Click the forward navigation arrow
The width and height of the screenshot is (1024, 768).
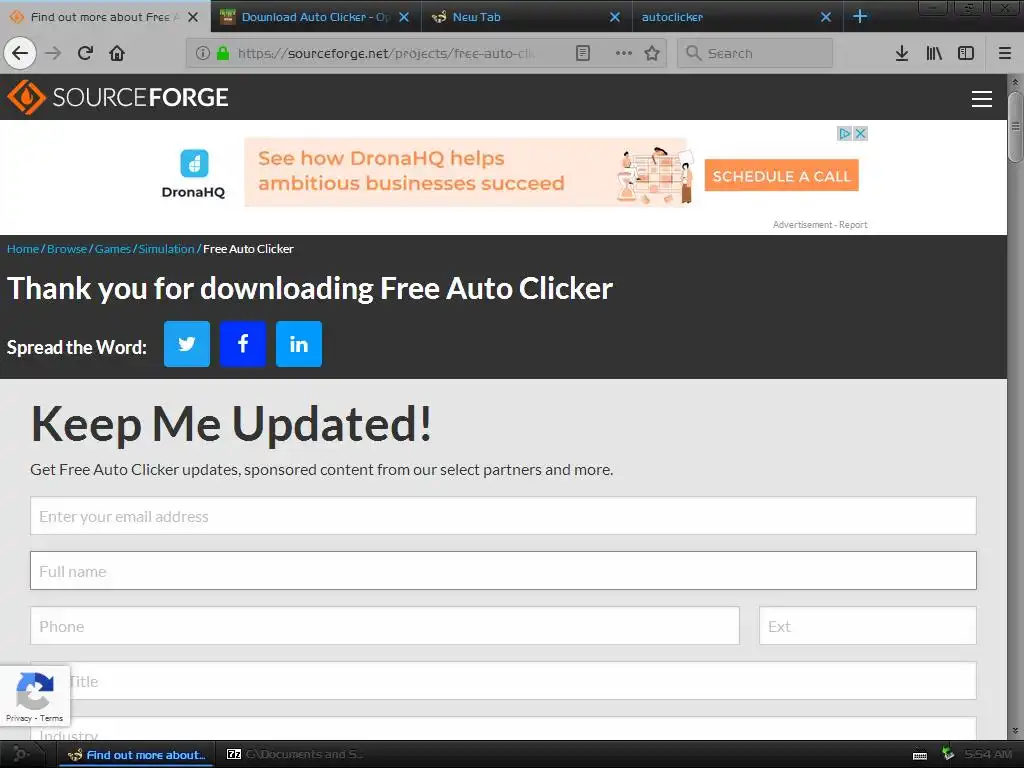(53, 53)
